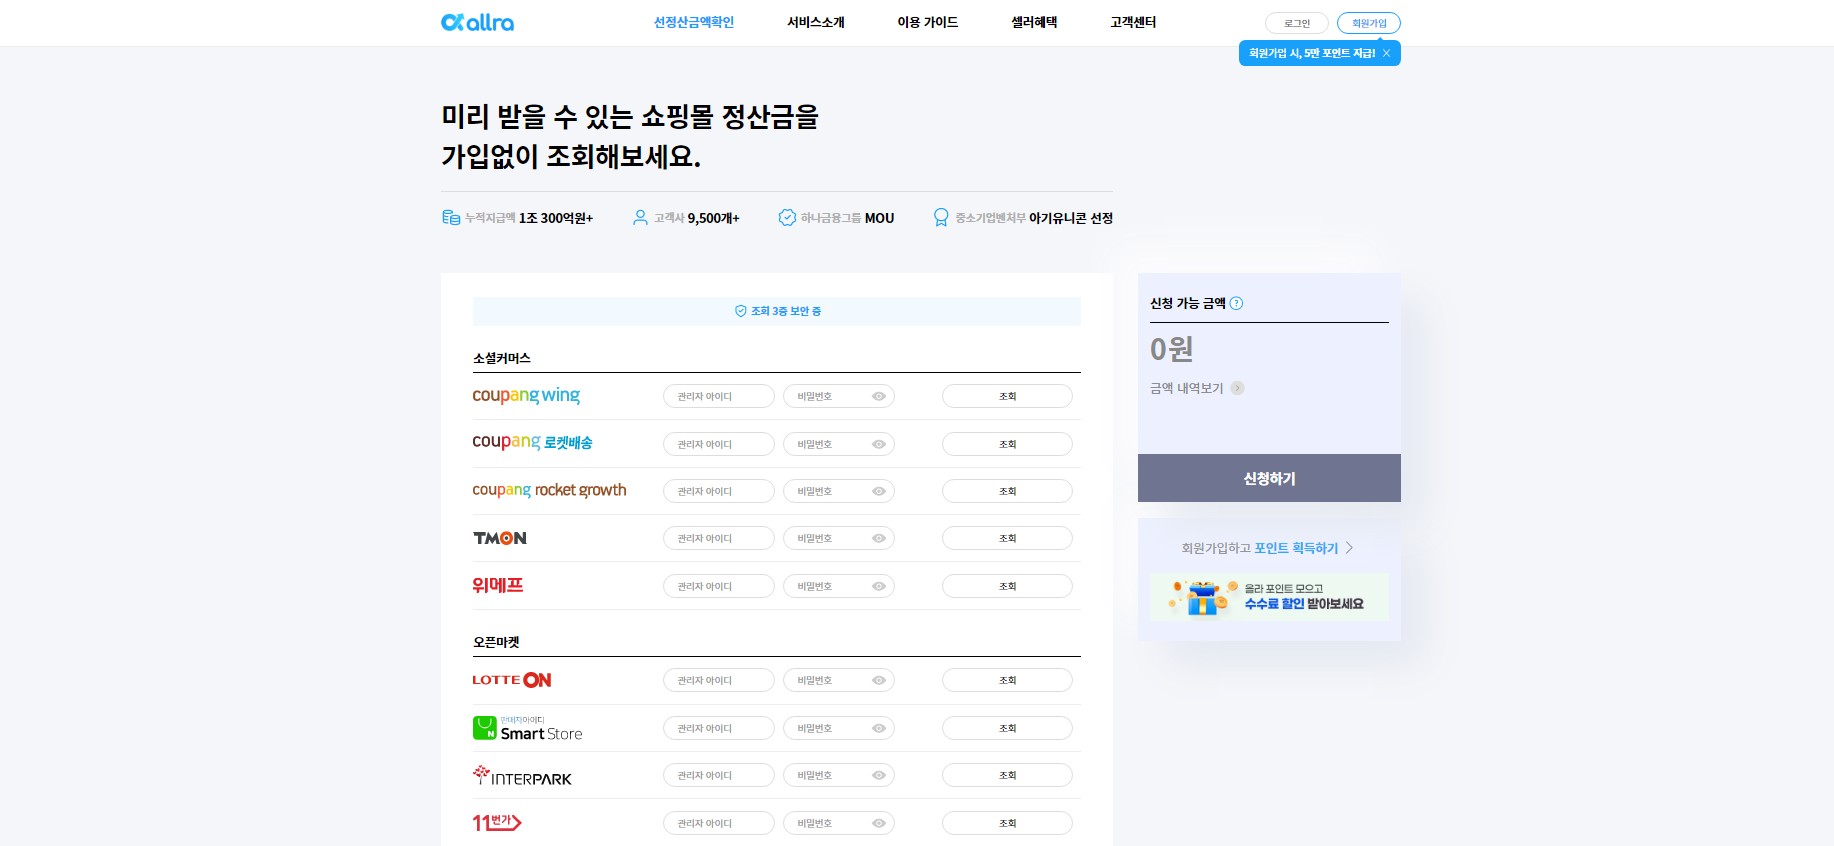Screen dimensions: 1834x846
Task: Focus password field for coupang wing
Action: [x=839, y=396]
